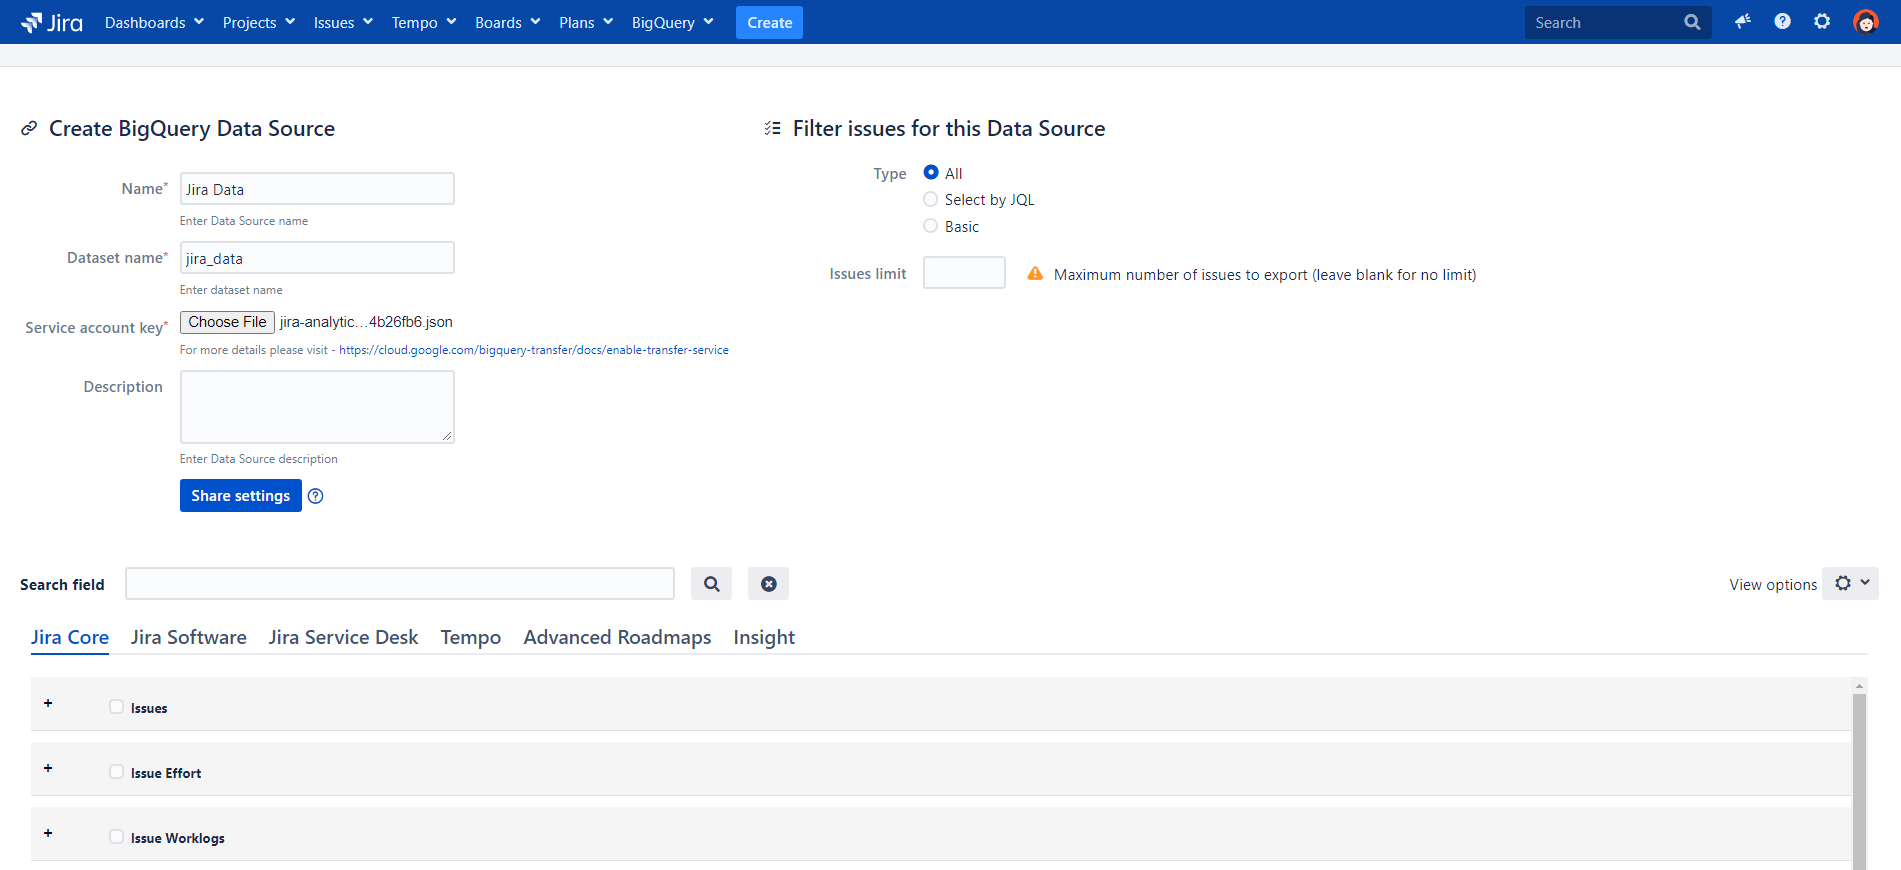Click the Description text area
The width and height of the screenshot is (1901, 870).
[317, 407]
